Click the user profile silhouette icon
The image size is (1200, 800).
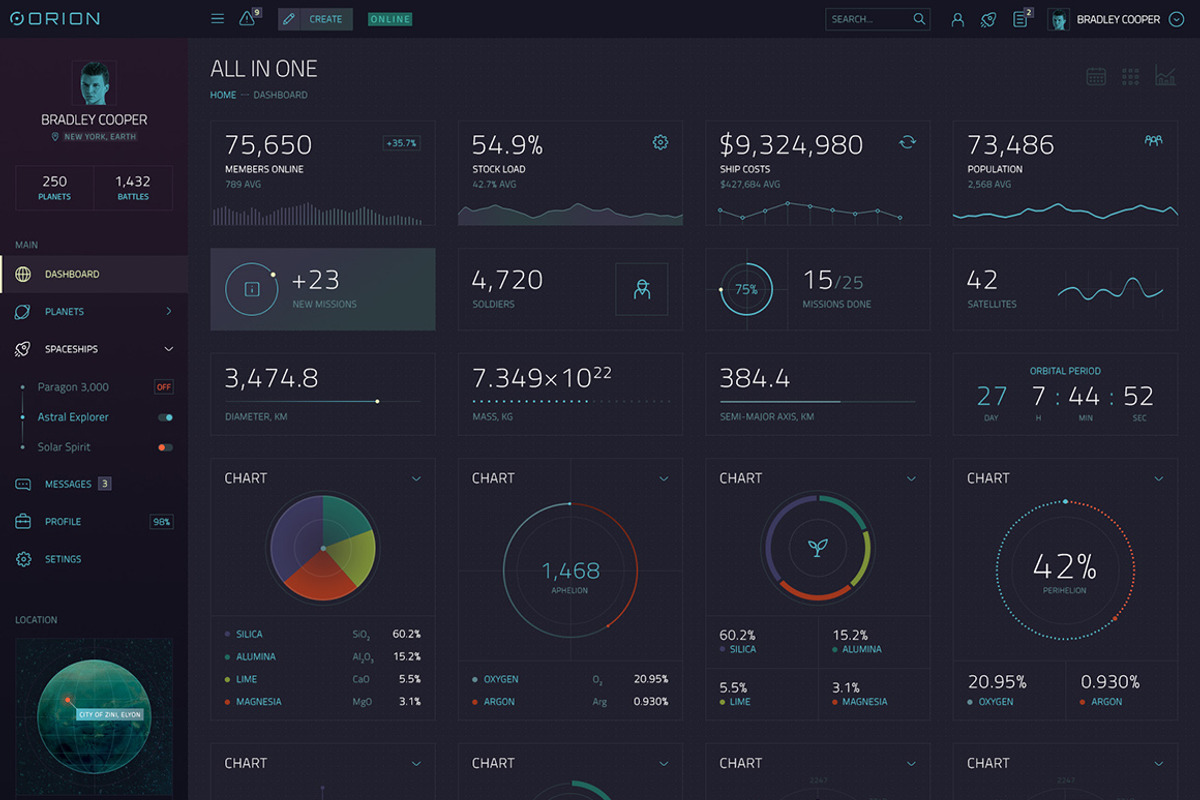957,19
